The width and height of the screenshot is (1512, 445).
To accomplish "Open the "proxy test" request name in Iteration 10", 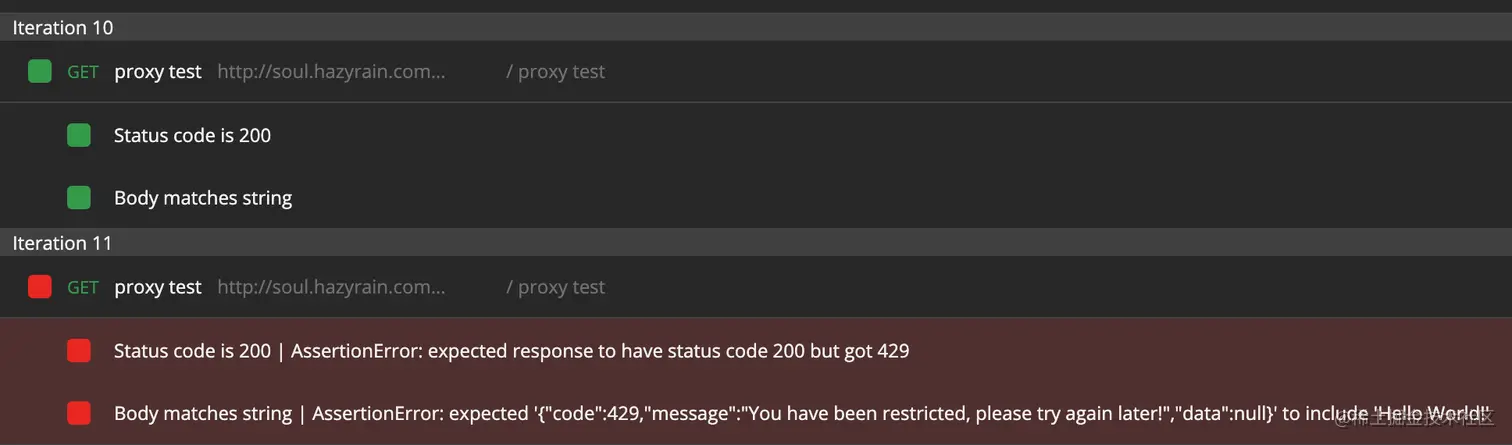I will [x=158, y=72].
